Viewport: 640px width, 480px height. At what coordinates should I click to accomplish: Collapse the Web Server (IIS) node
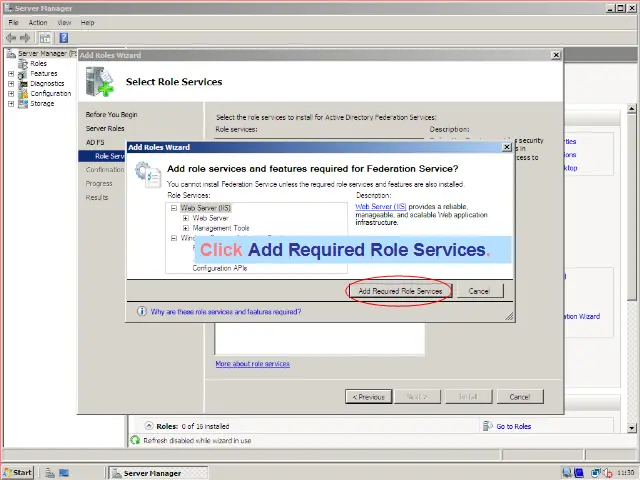[174, 208]
